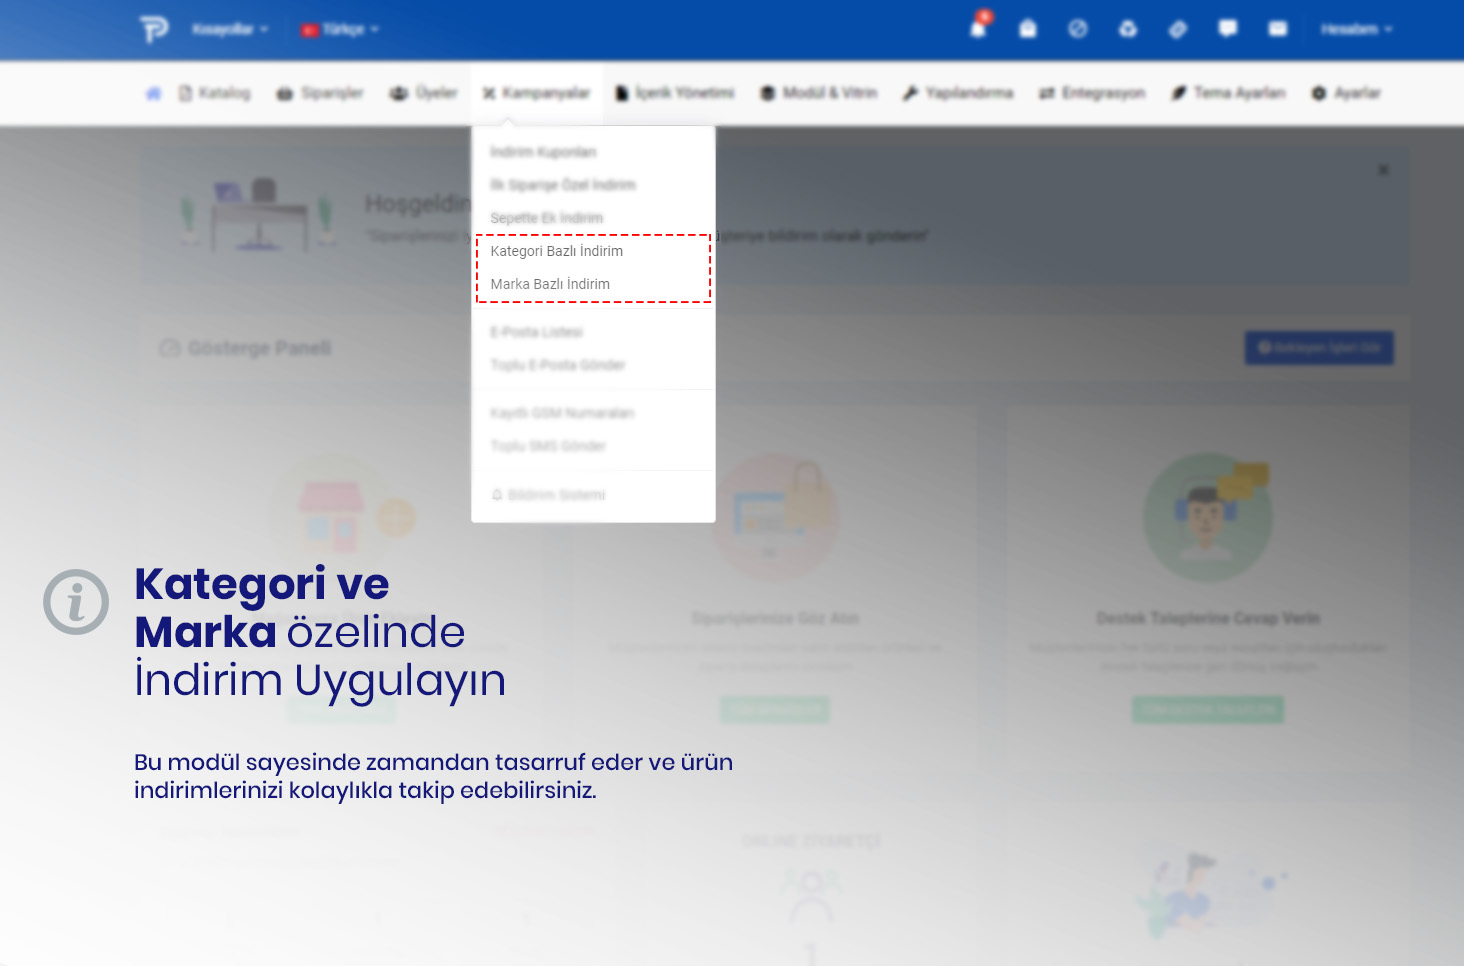This screenshot has height=966, width=1464.
Task: Click the tag icon in top bar
Action: coord(1178,29)
